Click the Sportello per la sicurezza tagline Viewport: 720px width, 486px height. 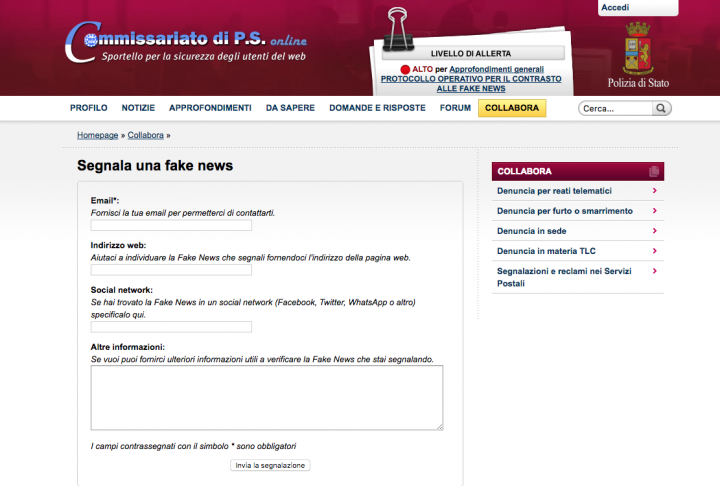(204, 57)
